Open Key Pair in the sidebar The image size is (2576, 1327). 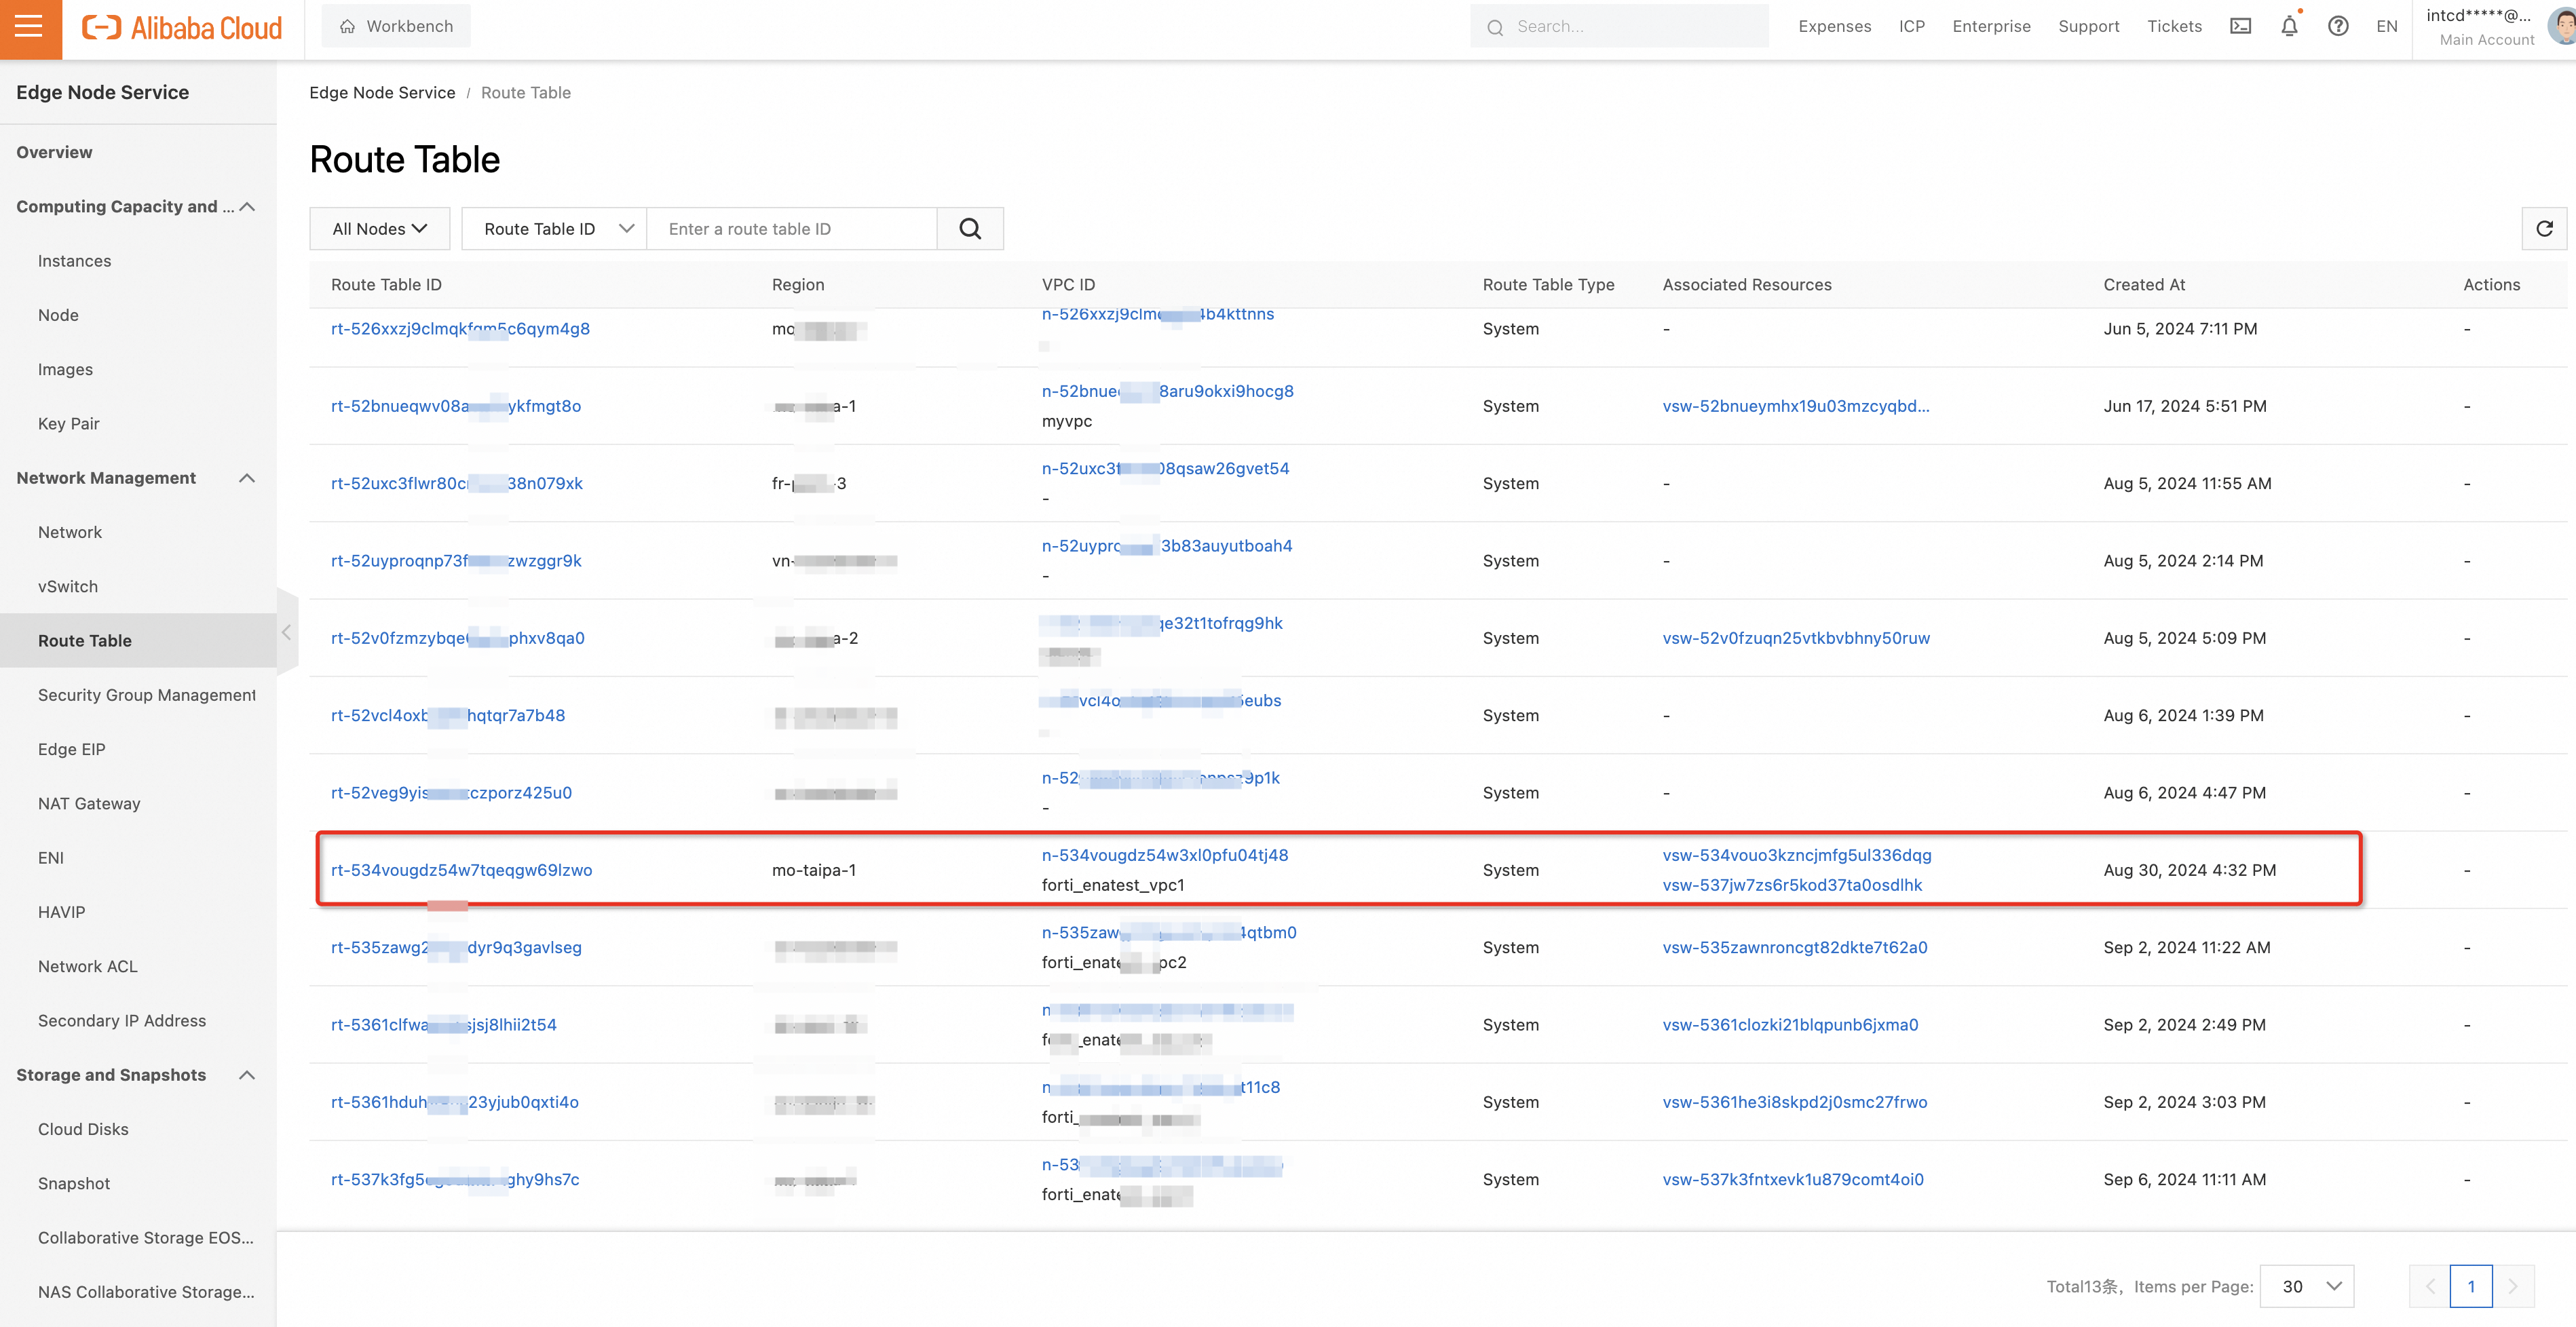pyautogui.click(x=68, y=424)
